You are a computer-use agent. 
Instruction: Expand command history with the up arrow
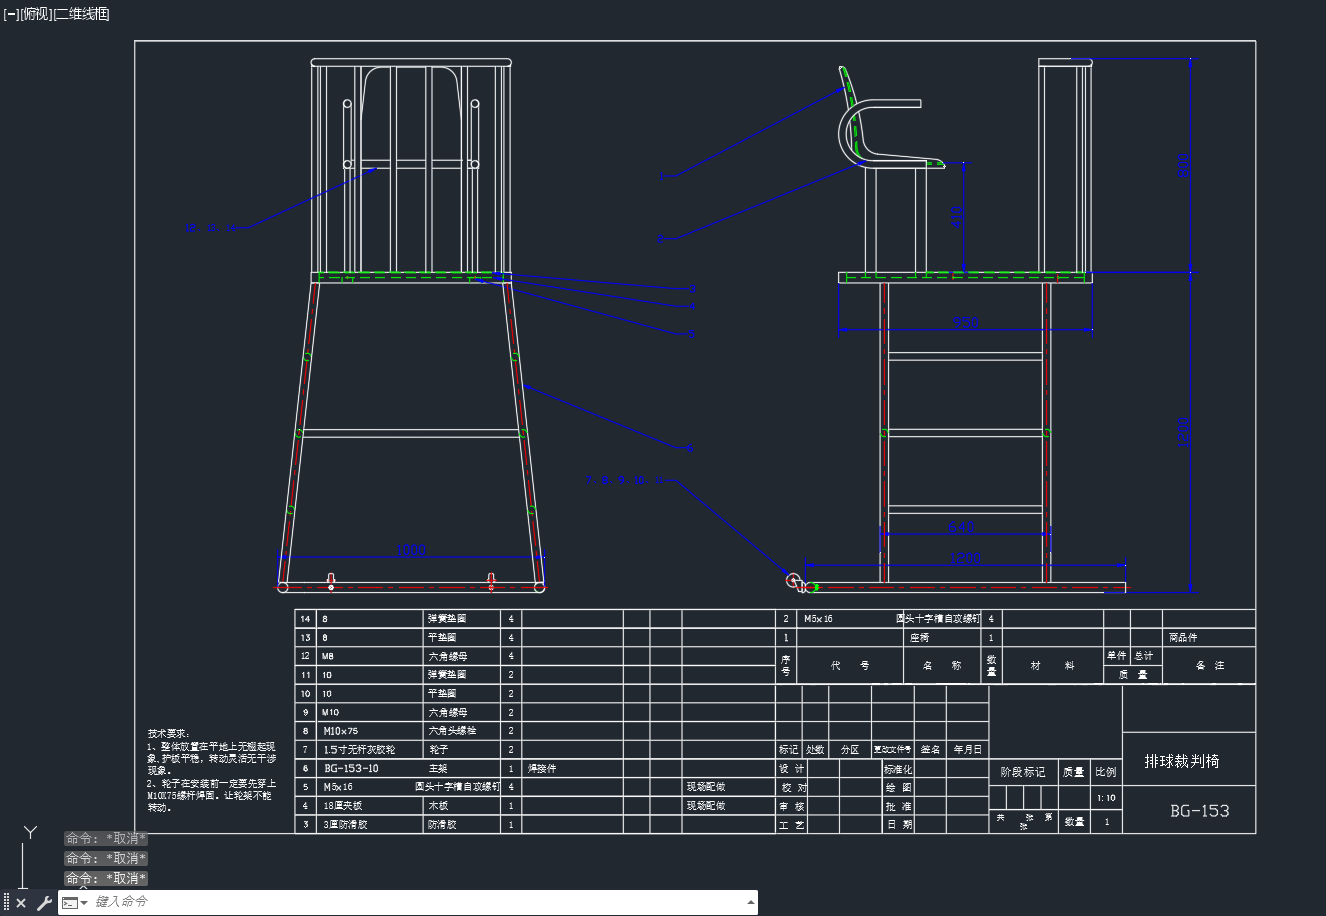pos(751,902)
